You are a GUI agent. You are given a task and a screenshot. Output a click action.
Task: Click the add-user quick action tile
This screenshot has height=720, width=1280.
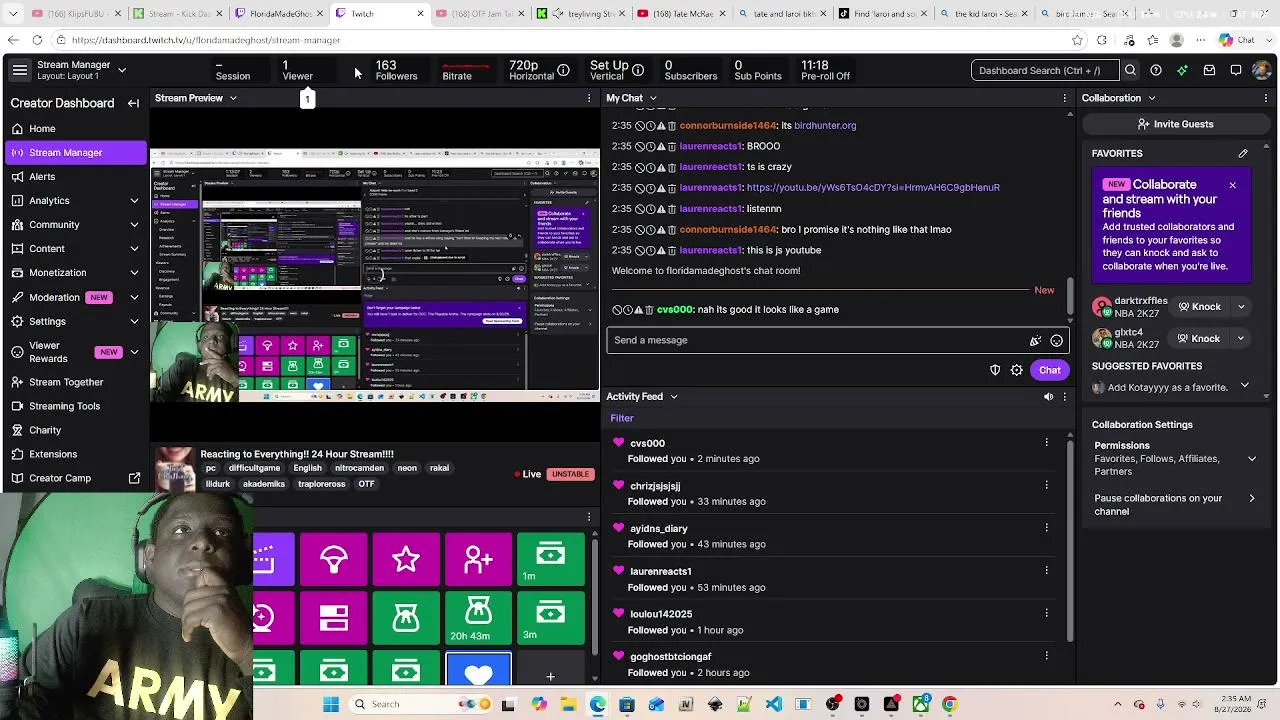tap(478, 559)
